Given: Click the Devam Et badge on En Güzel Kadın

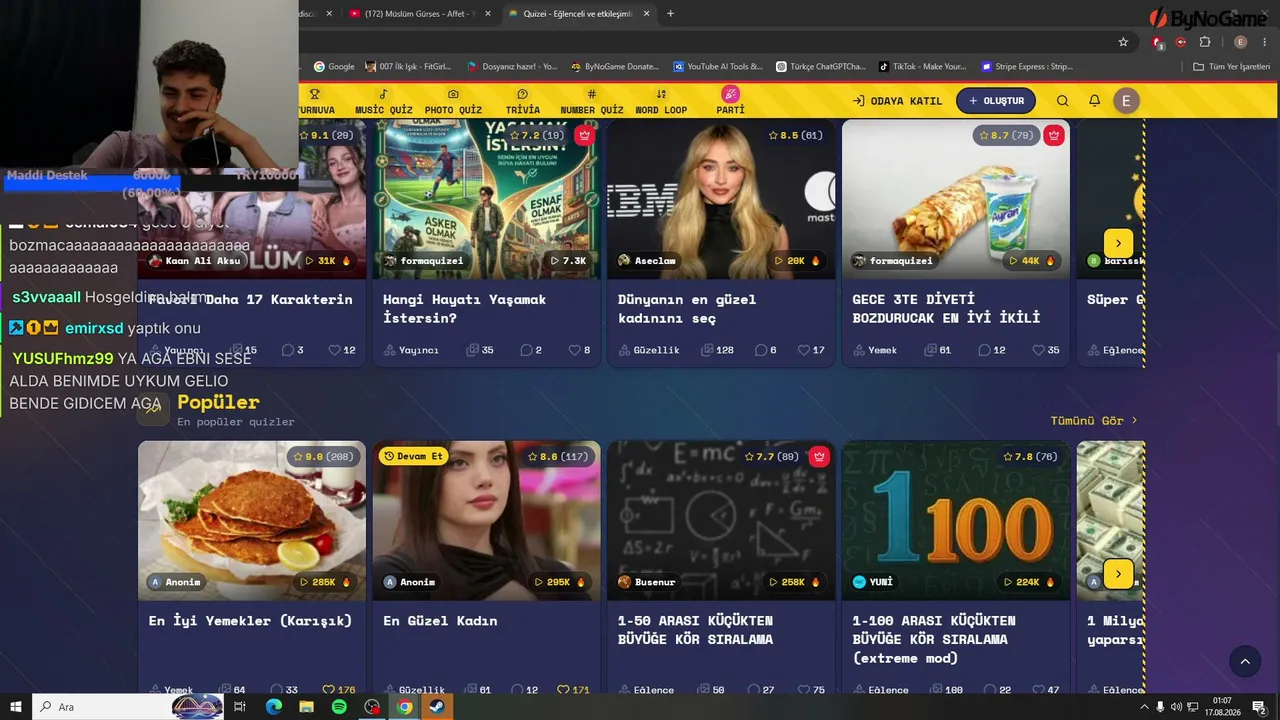Looking at the screenshot, I should (x=414, y=457).
